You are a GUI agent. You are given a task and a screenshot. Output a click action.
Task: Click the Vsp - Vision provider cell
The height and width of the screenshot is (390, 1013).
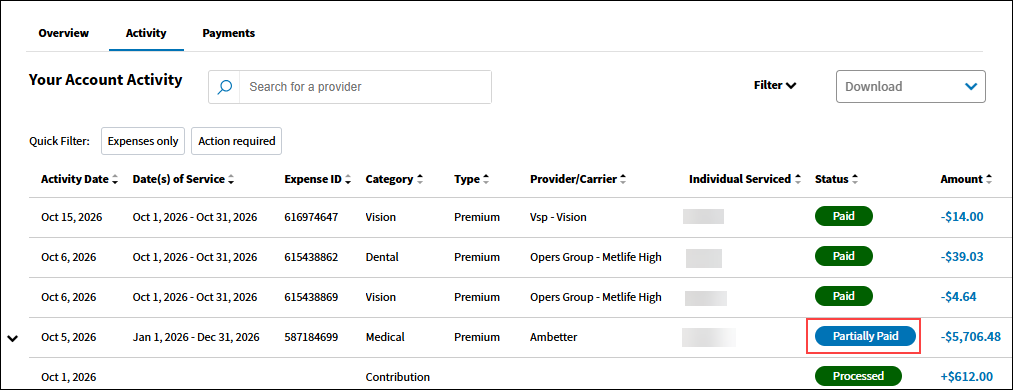click(x=558, y=217)
